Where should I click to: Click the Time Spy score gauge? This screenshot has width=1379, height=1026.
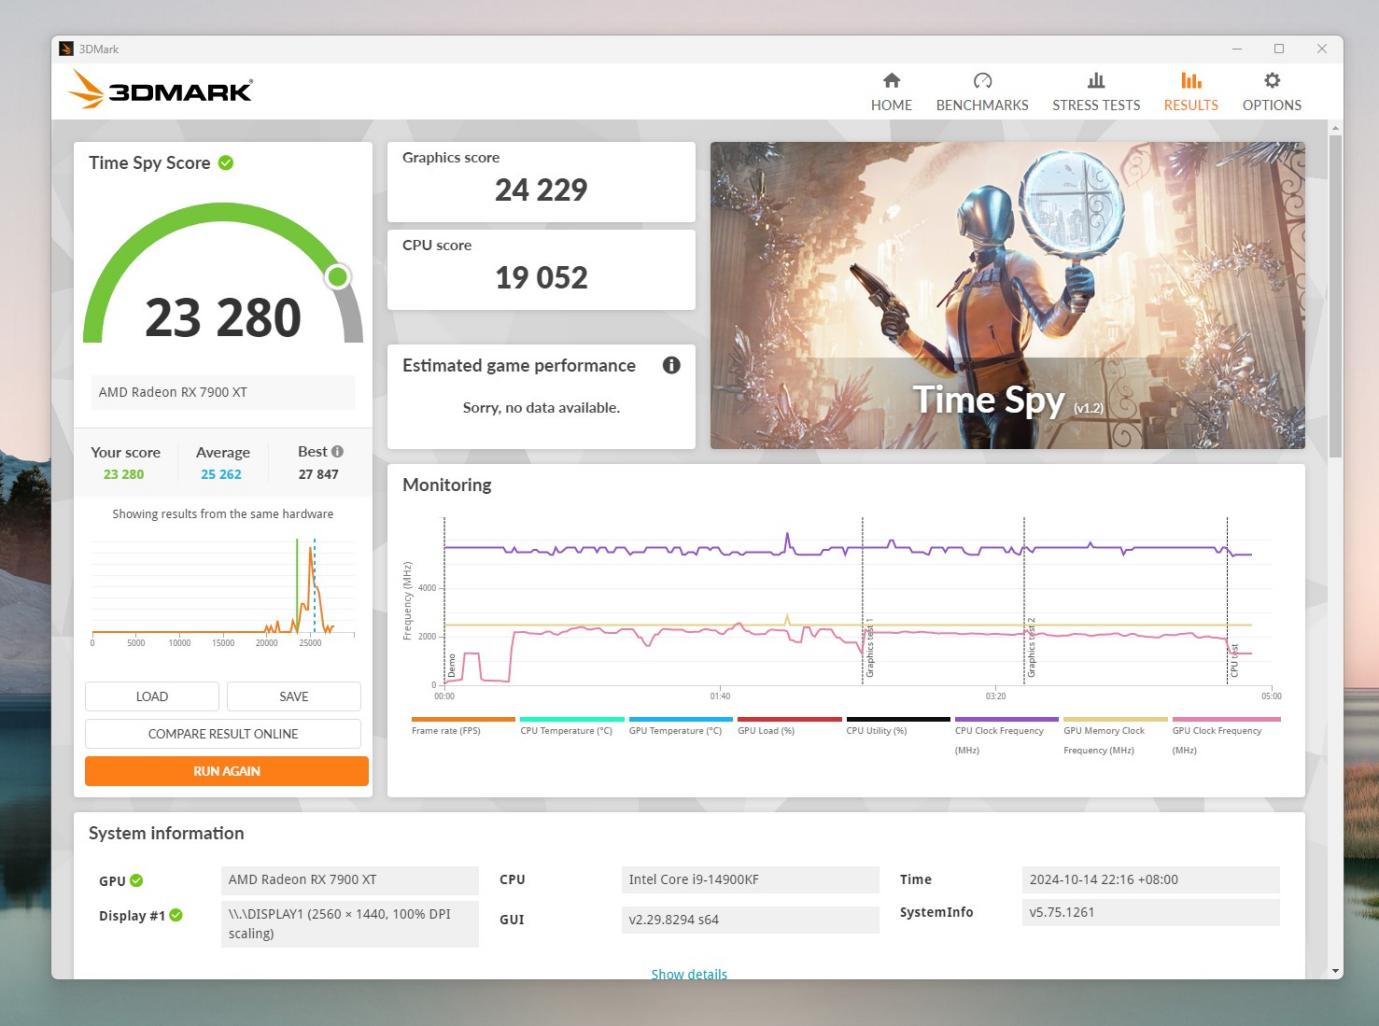[223, 273]
